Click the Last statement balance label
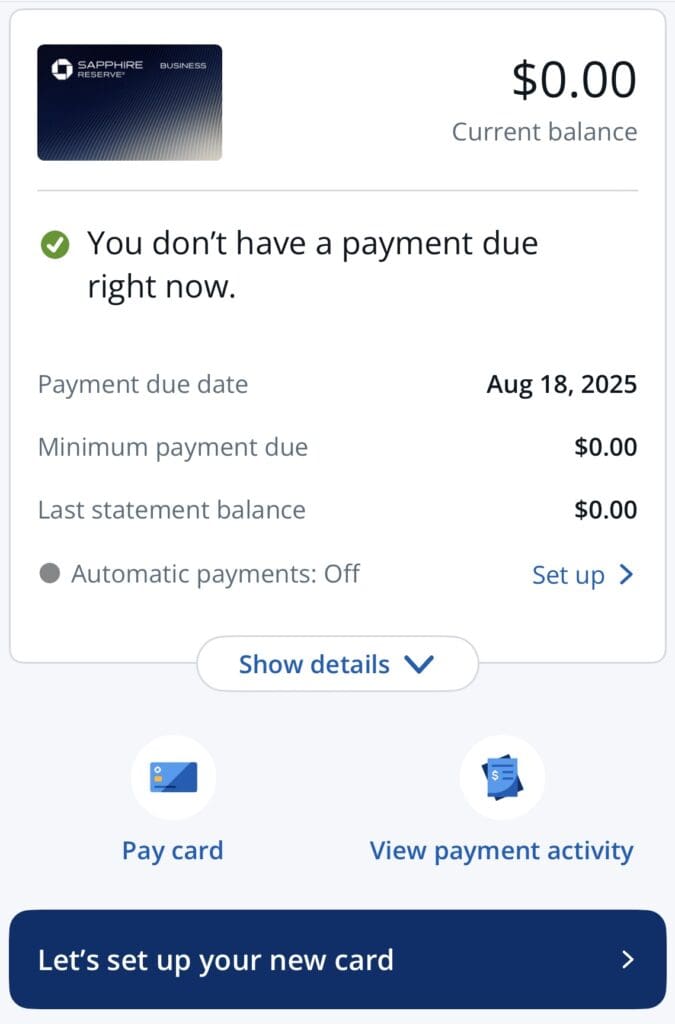Screen dimensions: 675x1024 (172, 510)
